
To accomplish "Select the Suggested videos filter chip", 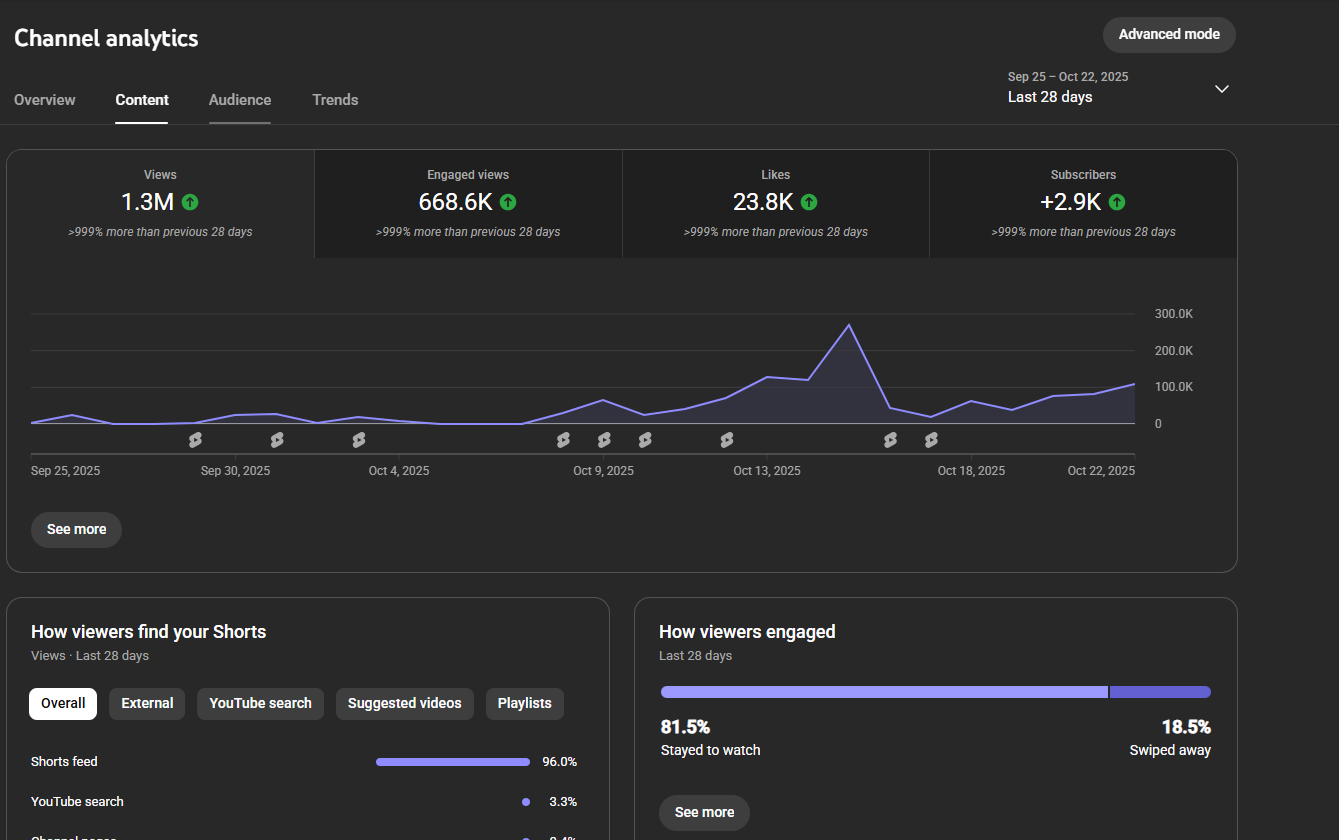I will pos(404,703).
